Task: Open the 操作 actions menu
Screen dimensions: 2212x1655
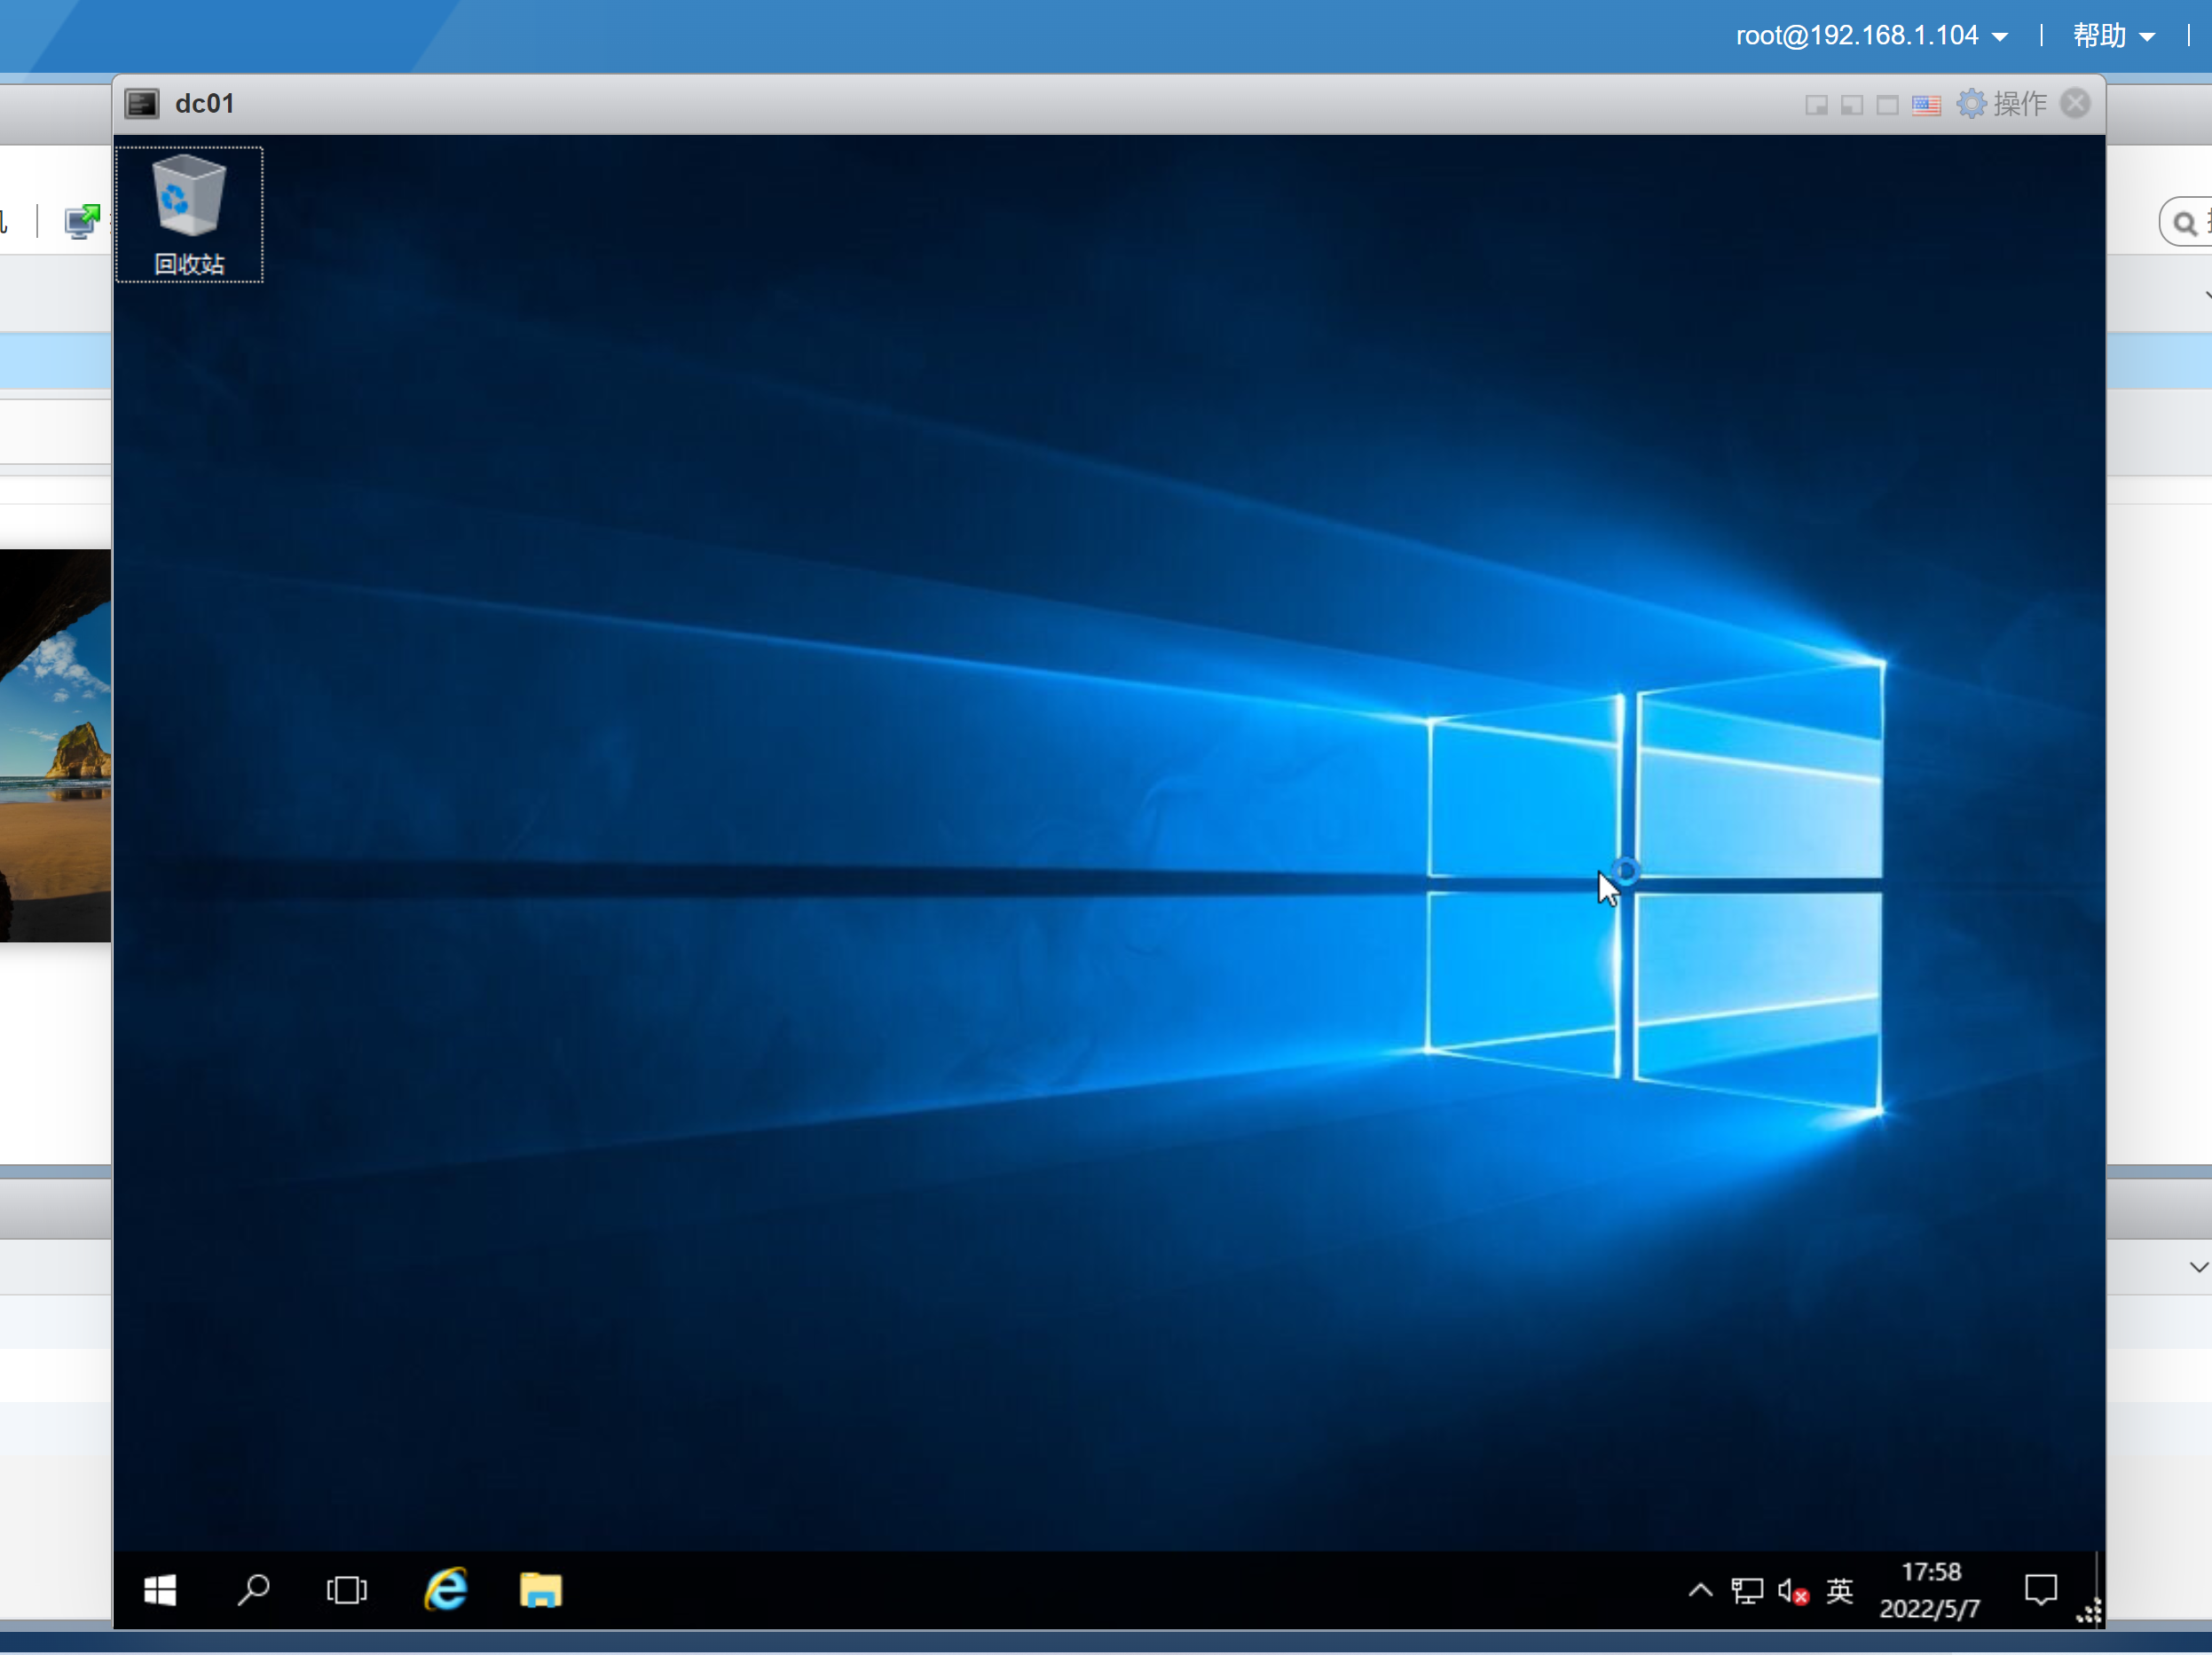Action: [x=2003, y=104]
